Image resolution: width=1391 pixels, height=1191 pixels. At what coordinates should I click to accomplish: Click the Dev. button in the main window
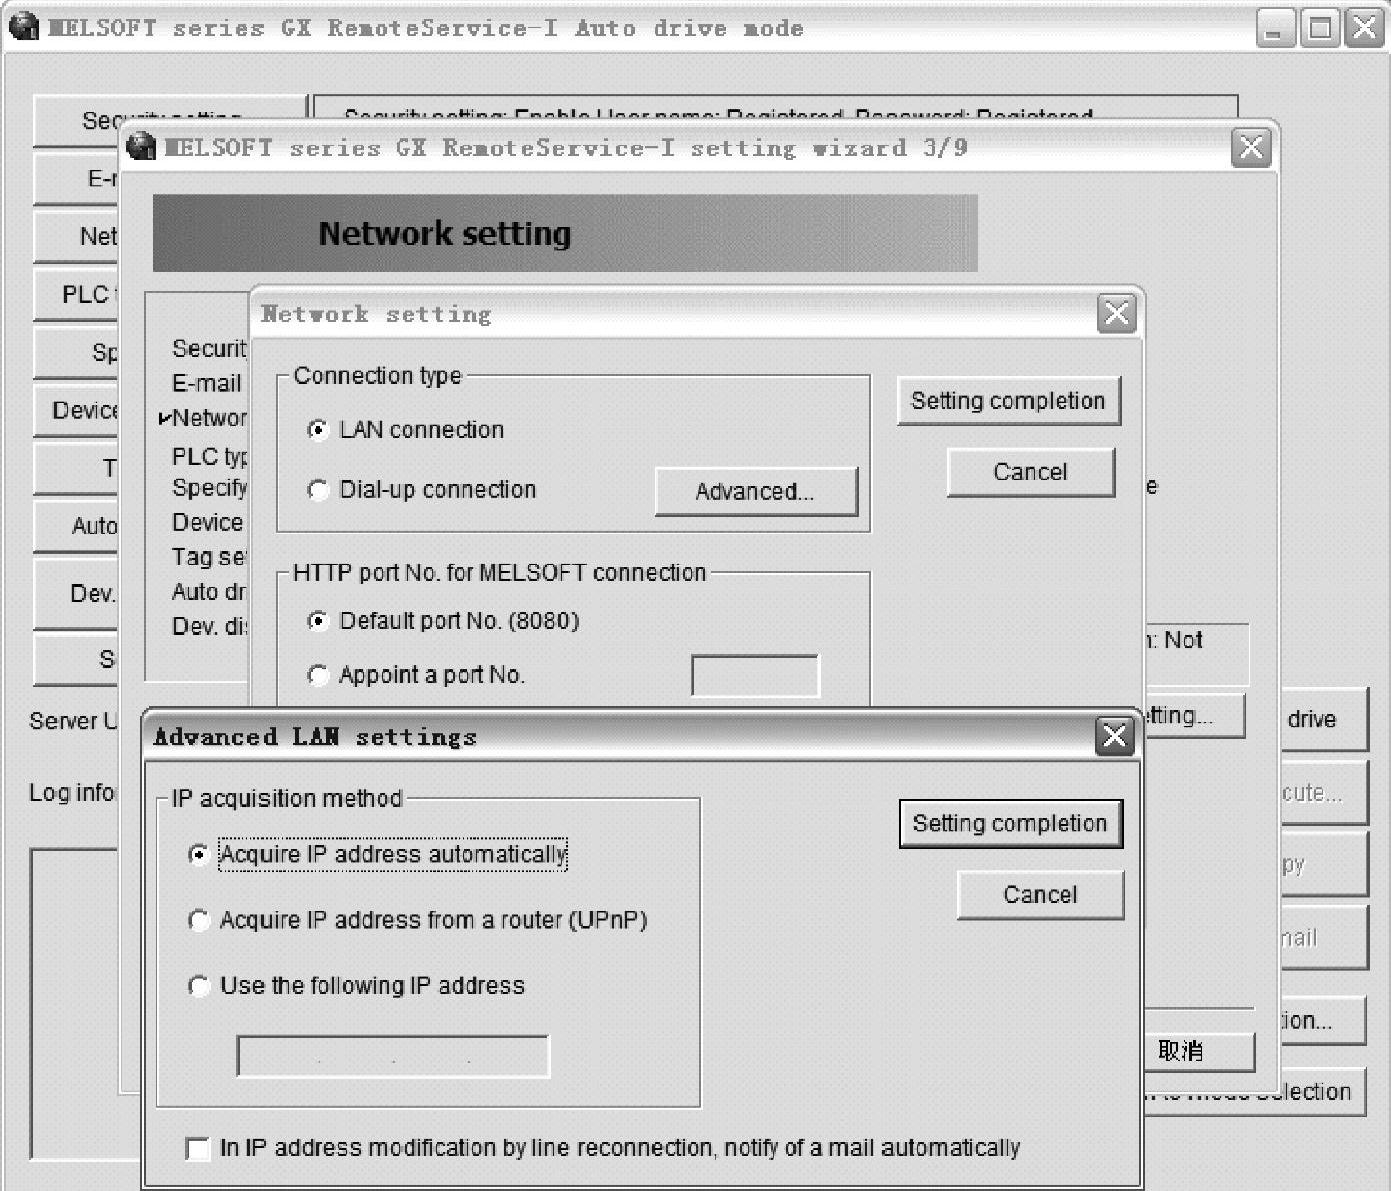76,593
